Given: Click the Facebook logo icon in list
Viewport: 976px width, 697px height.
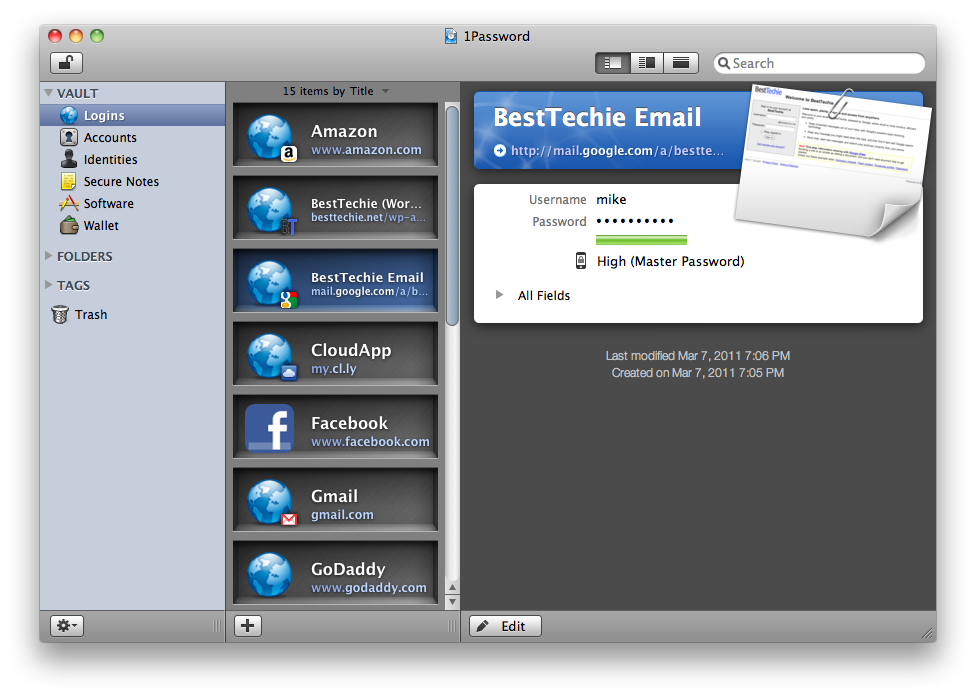Looking at the screenshot, I should pyautogui.click(x=269, y=429).
